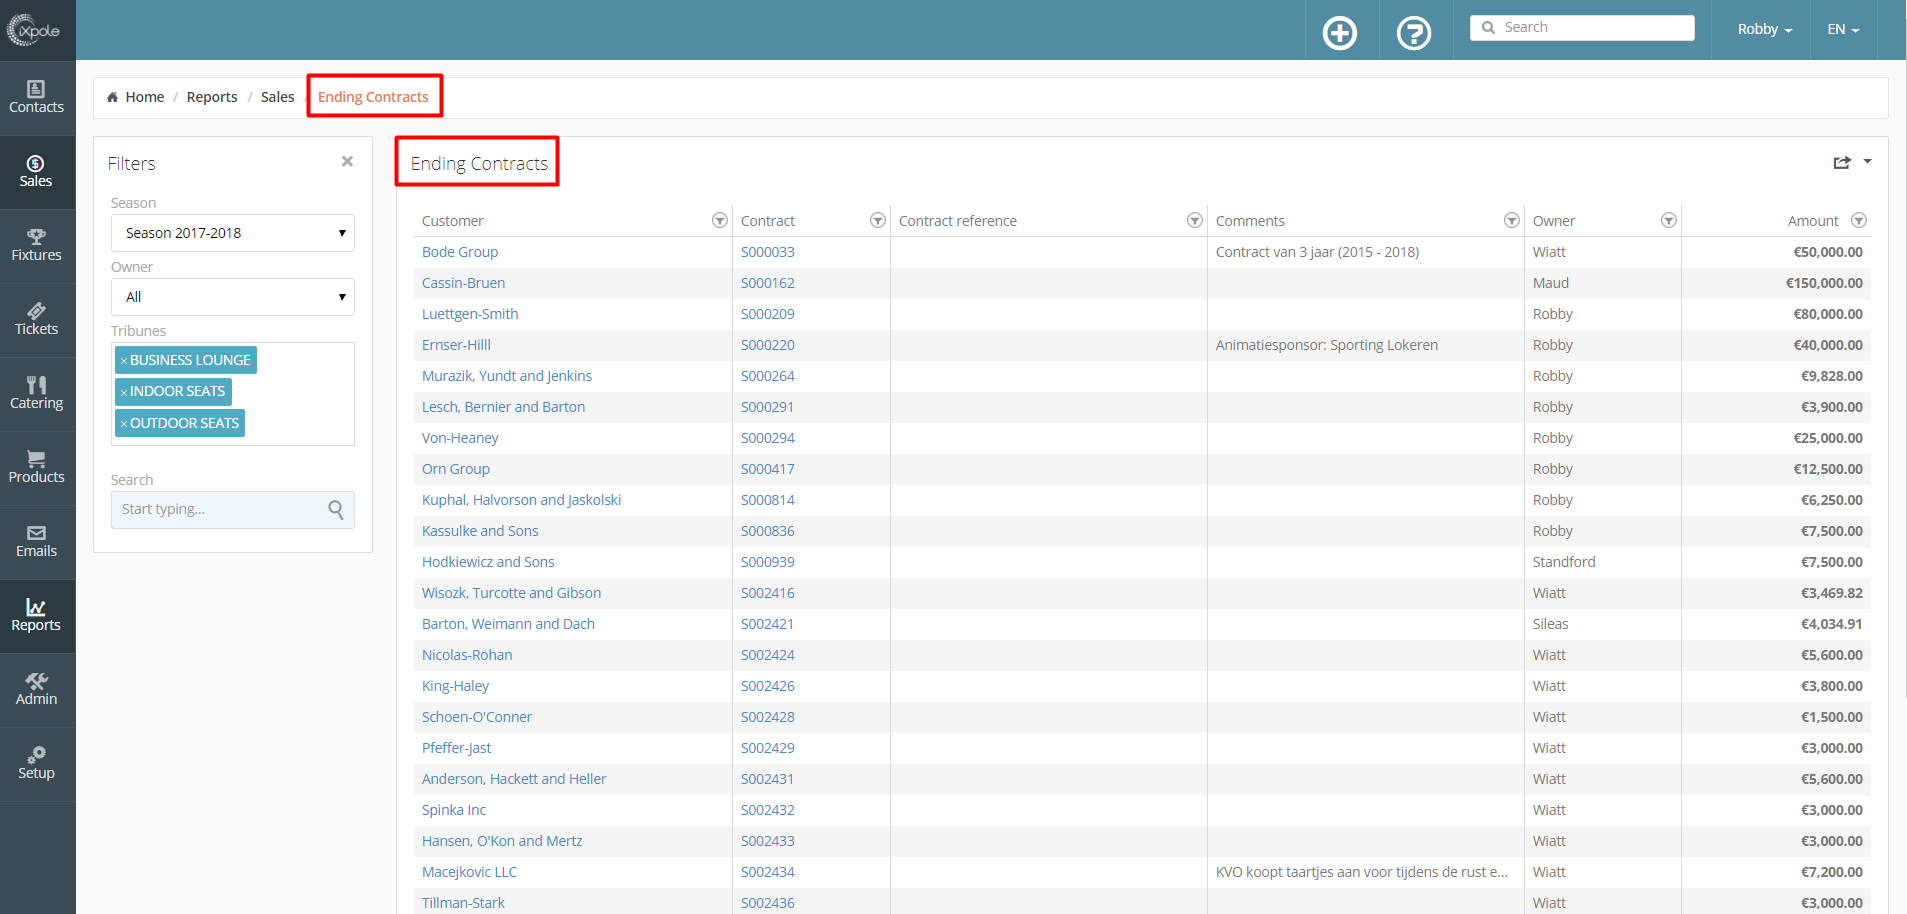Open customer Luettgen-Smith
This screenshot has width=1907, height=914.
470,314
